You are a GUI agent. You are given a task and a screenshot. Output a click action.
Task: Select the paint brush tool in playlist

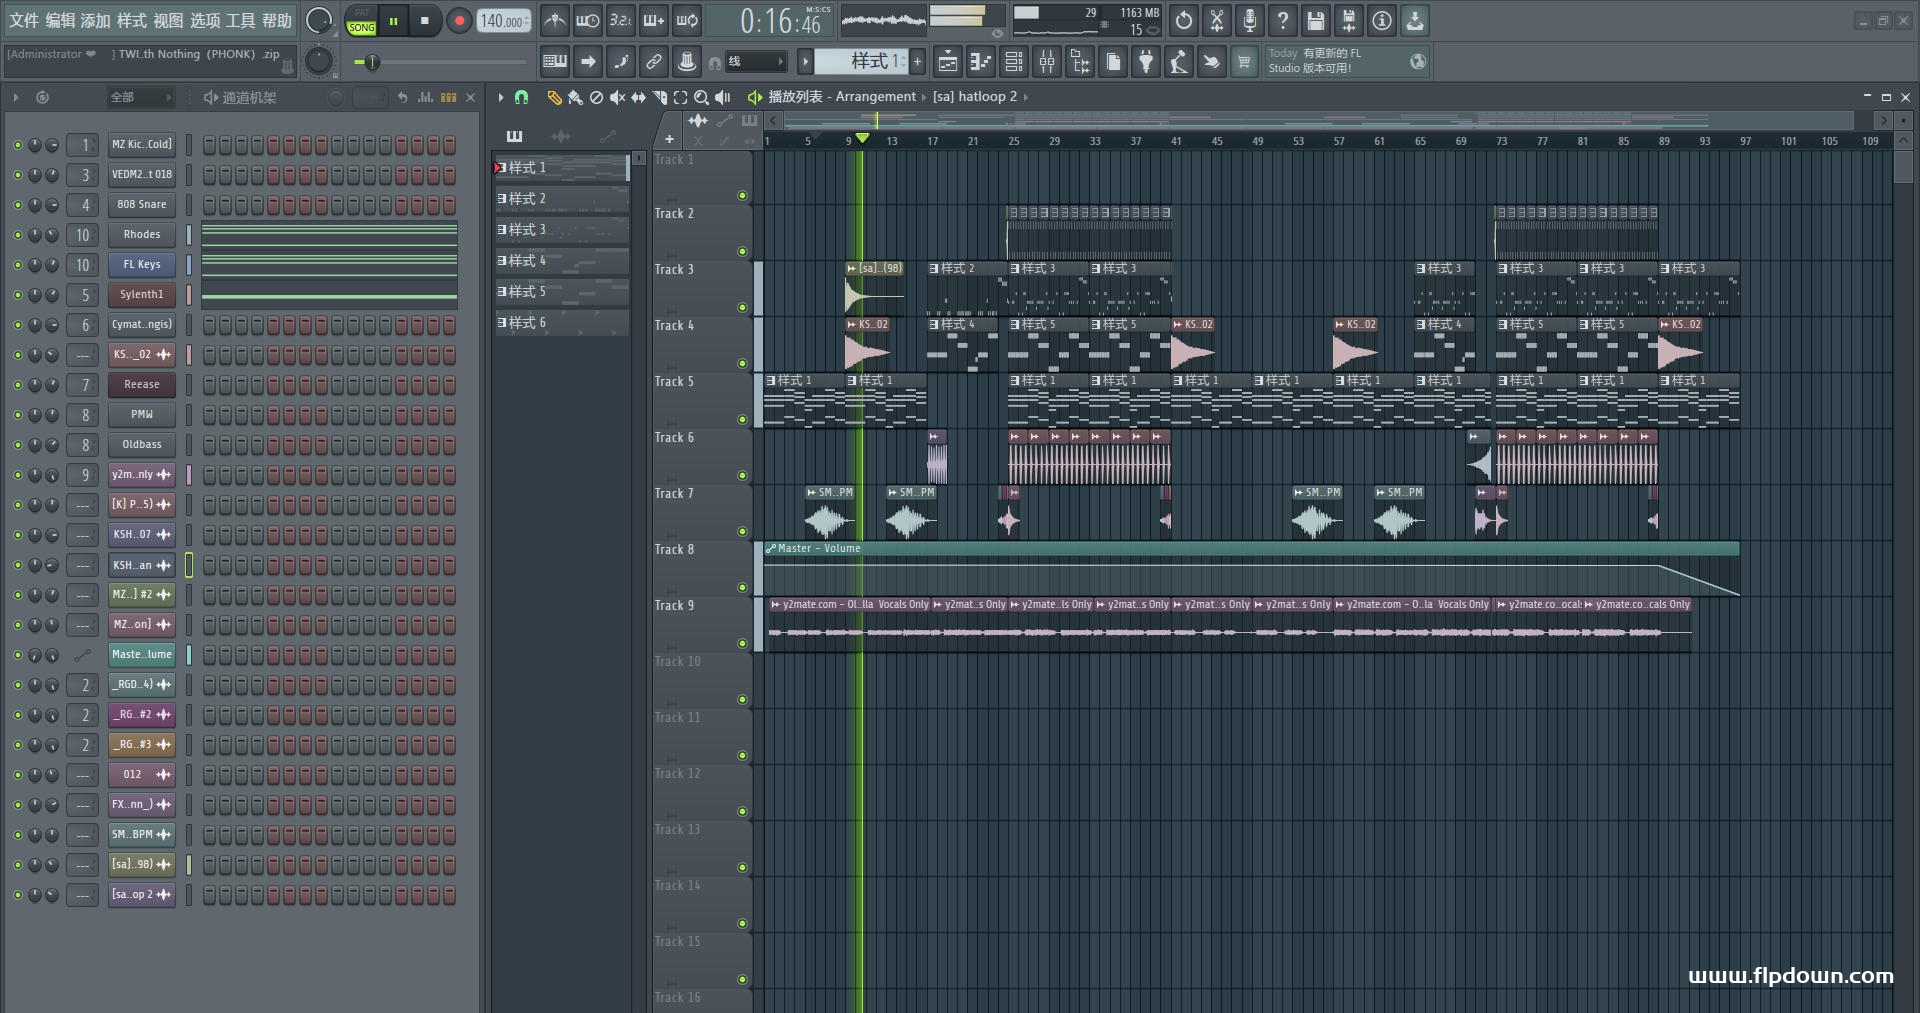point(575,97)
